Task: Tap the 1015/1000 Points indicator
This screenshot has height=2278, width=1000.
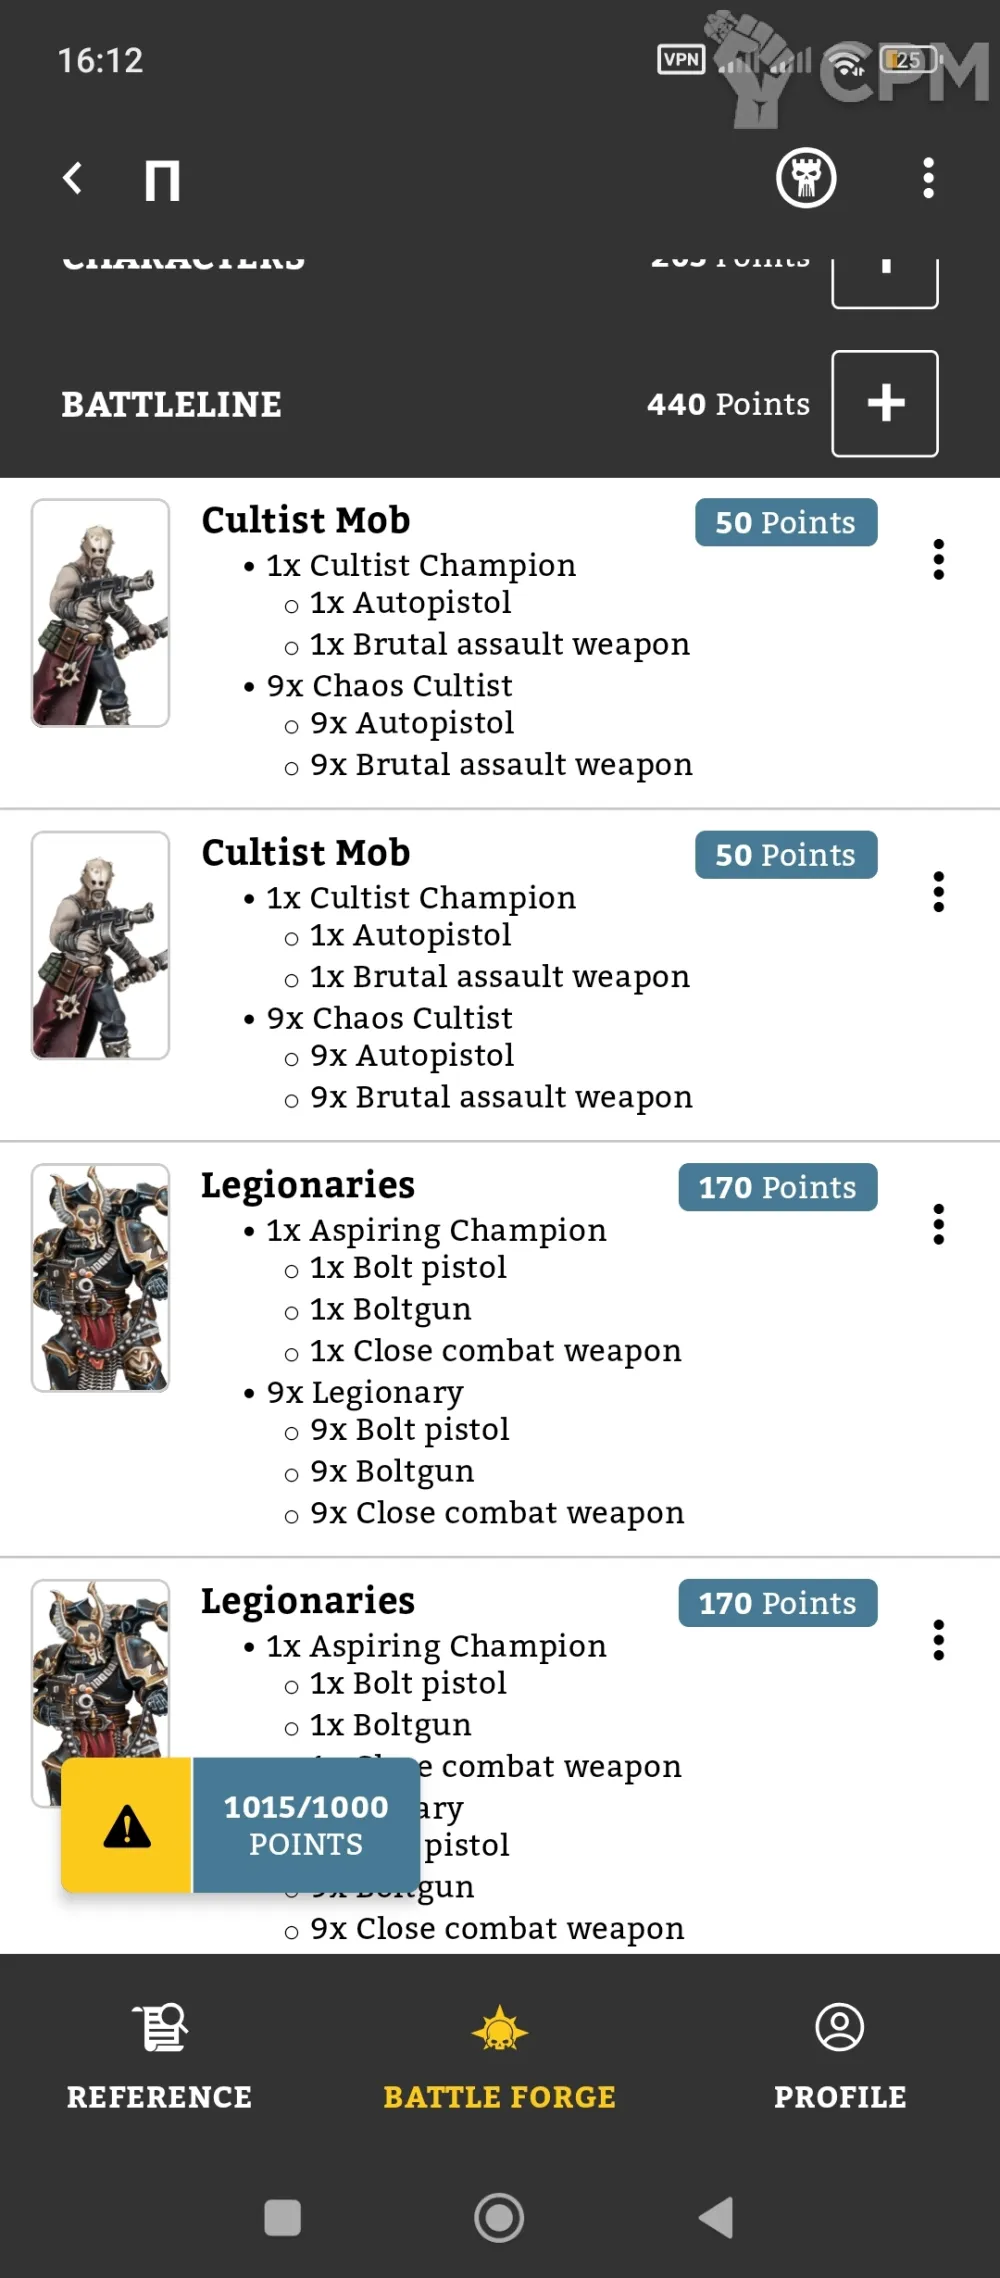Action: click(306, 1826)
